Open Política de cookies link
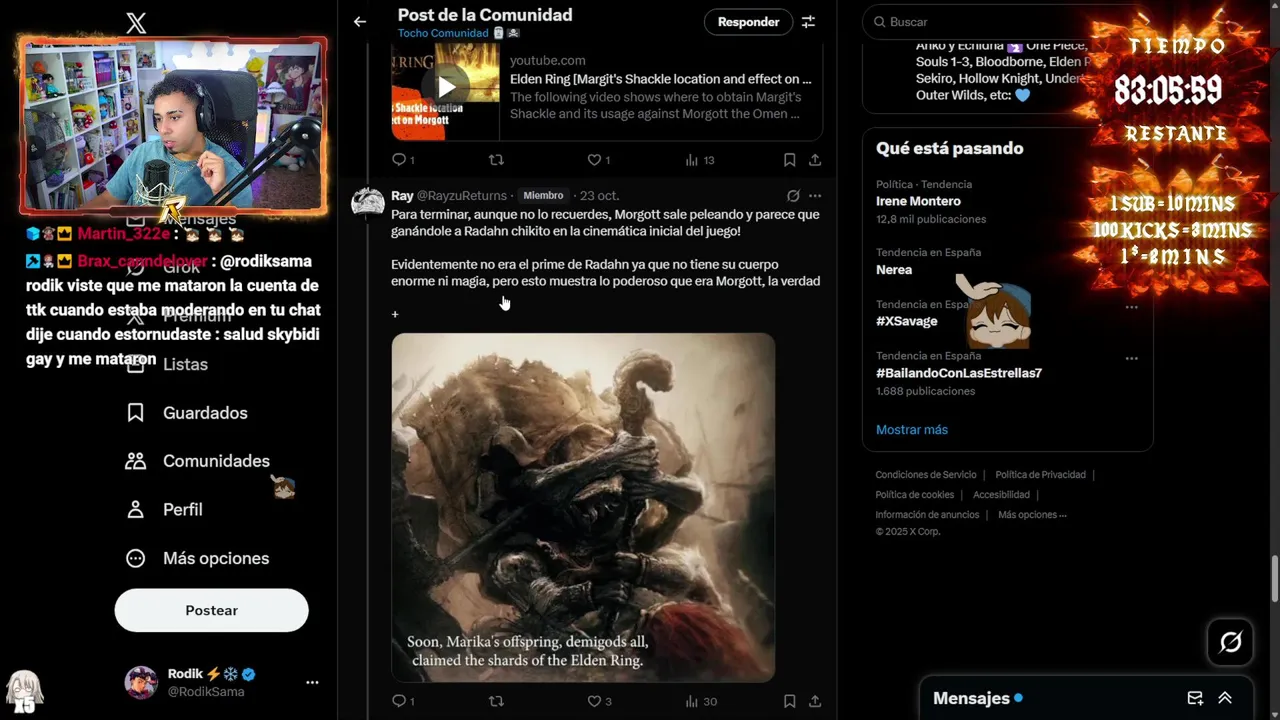The image size is (1280, 720). click(915, 495)
